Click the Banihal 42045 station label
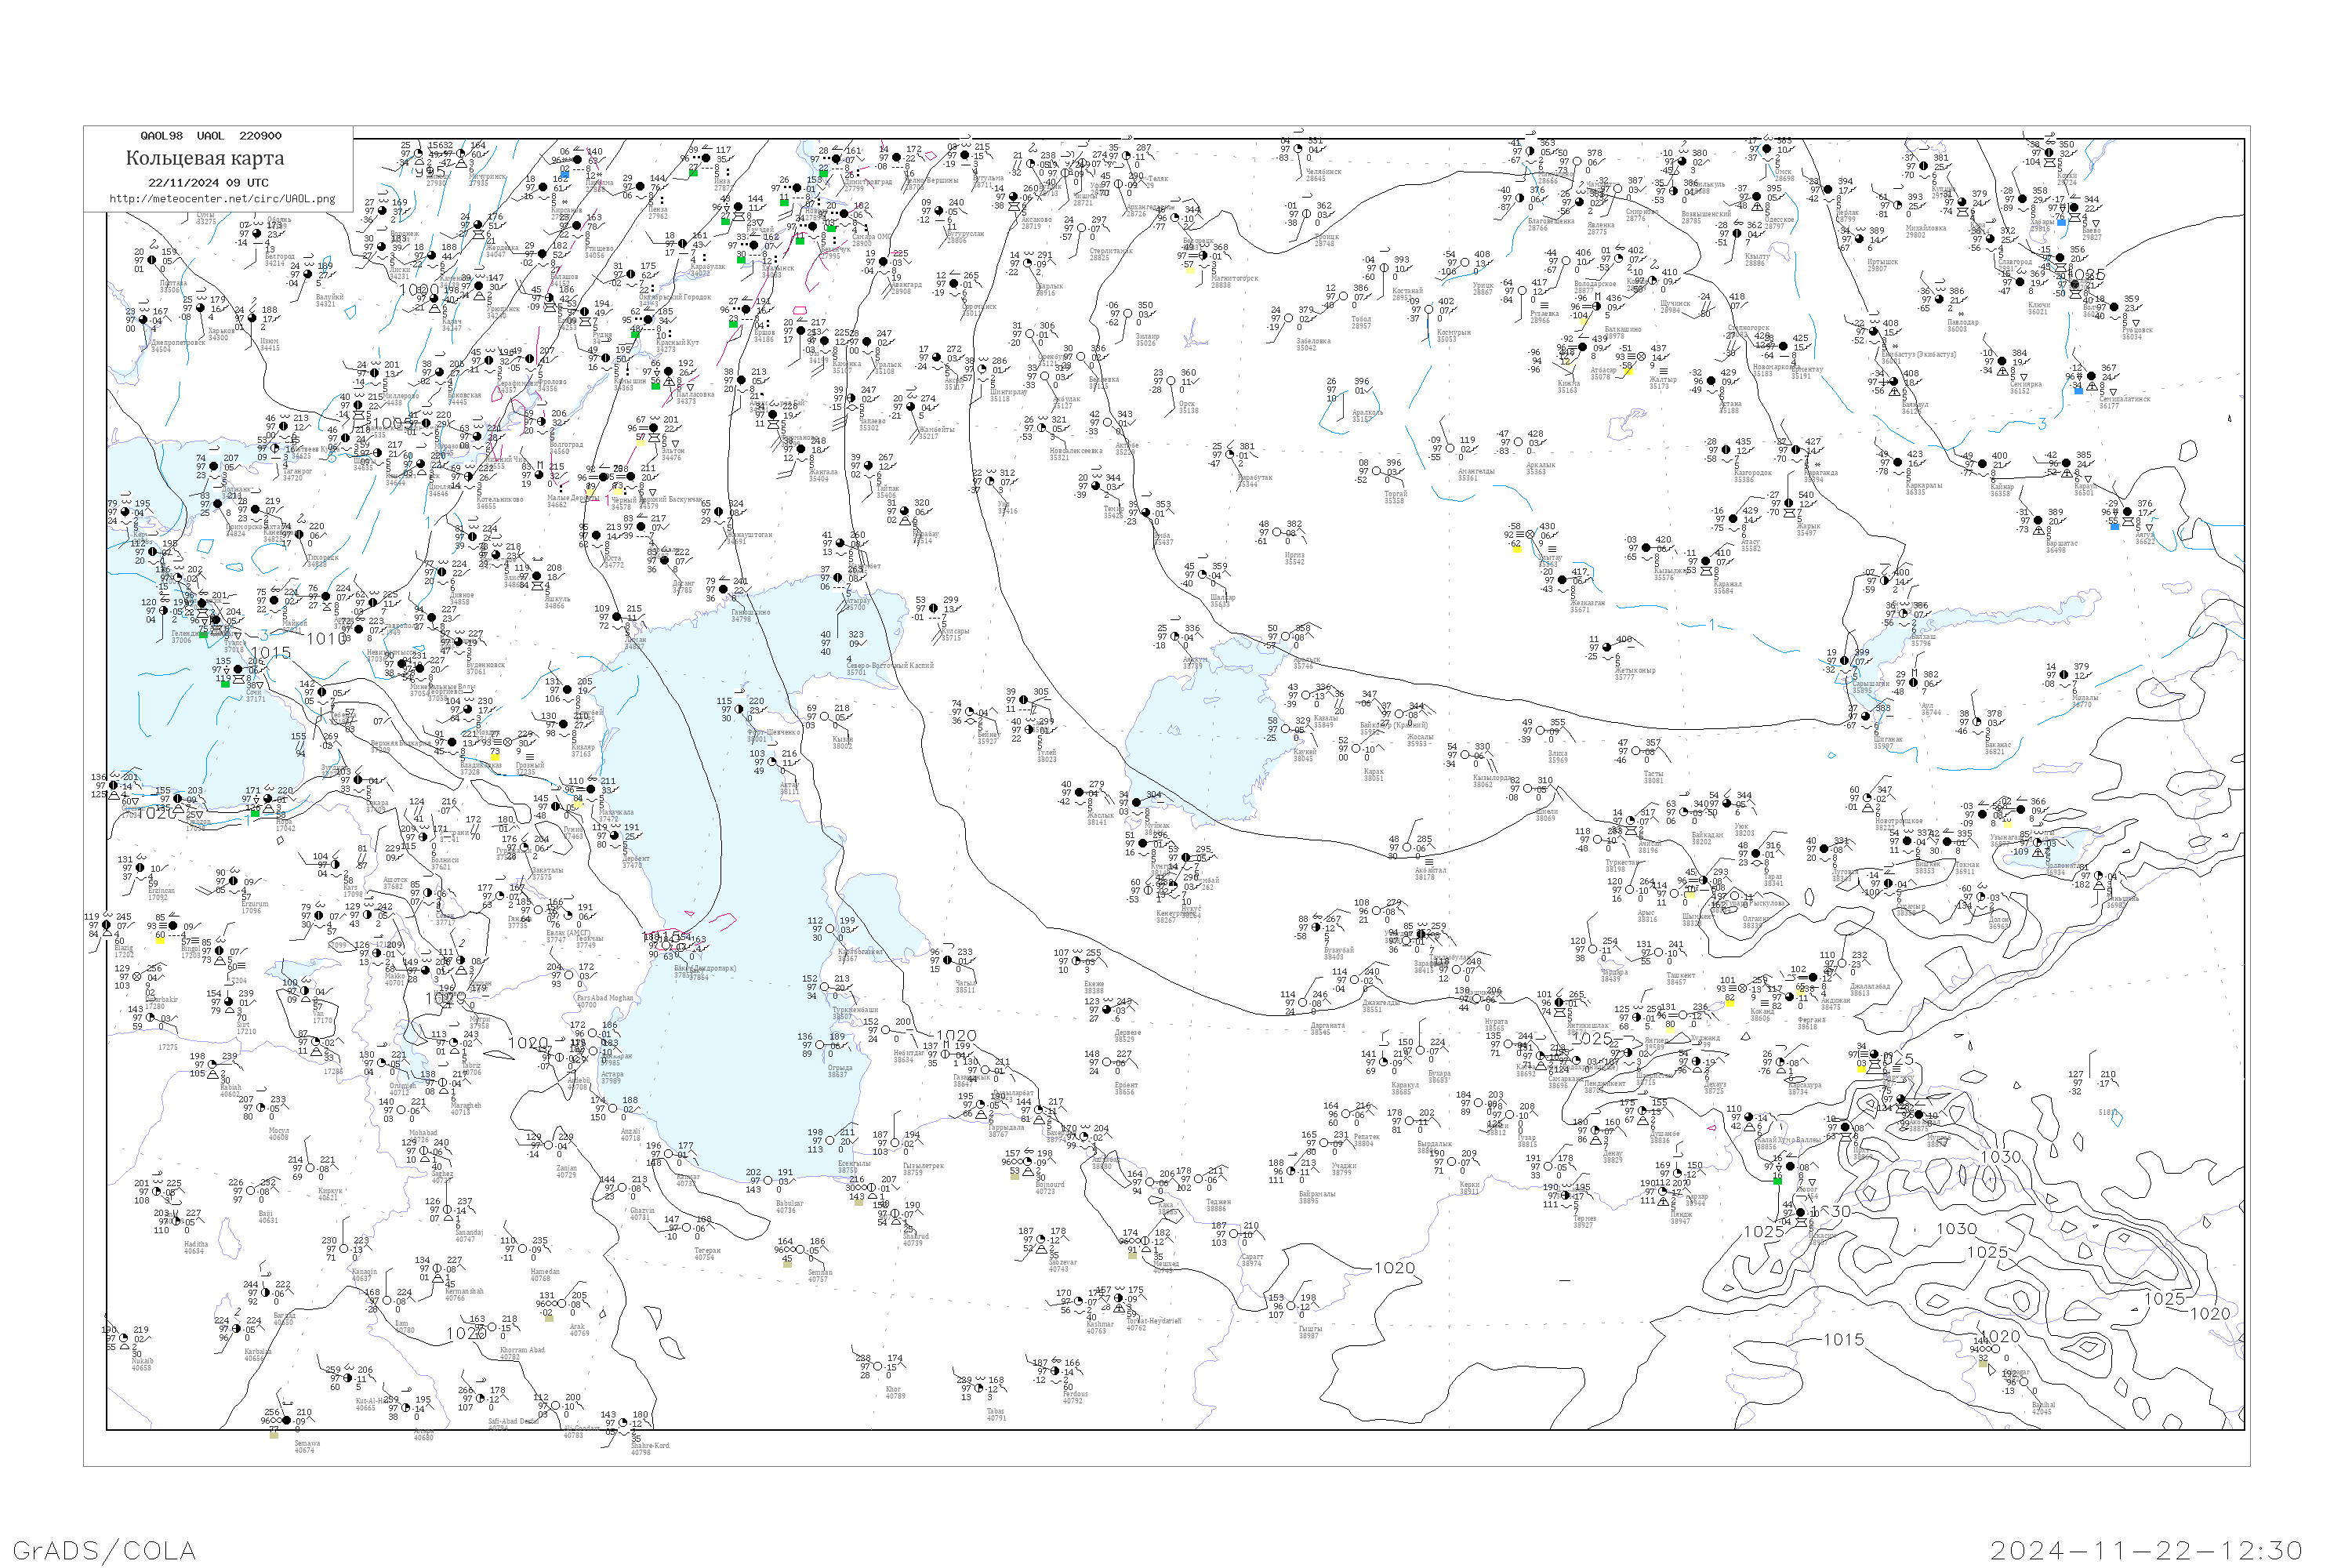This screenshot has width=2352, height=1568. (2042, 1408)
